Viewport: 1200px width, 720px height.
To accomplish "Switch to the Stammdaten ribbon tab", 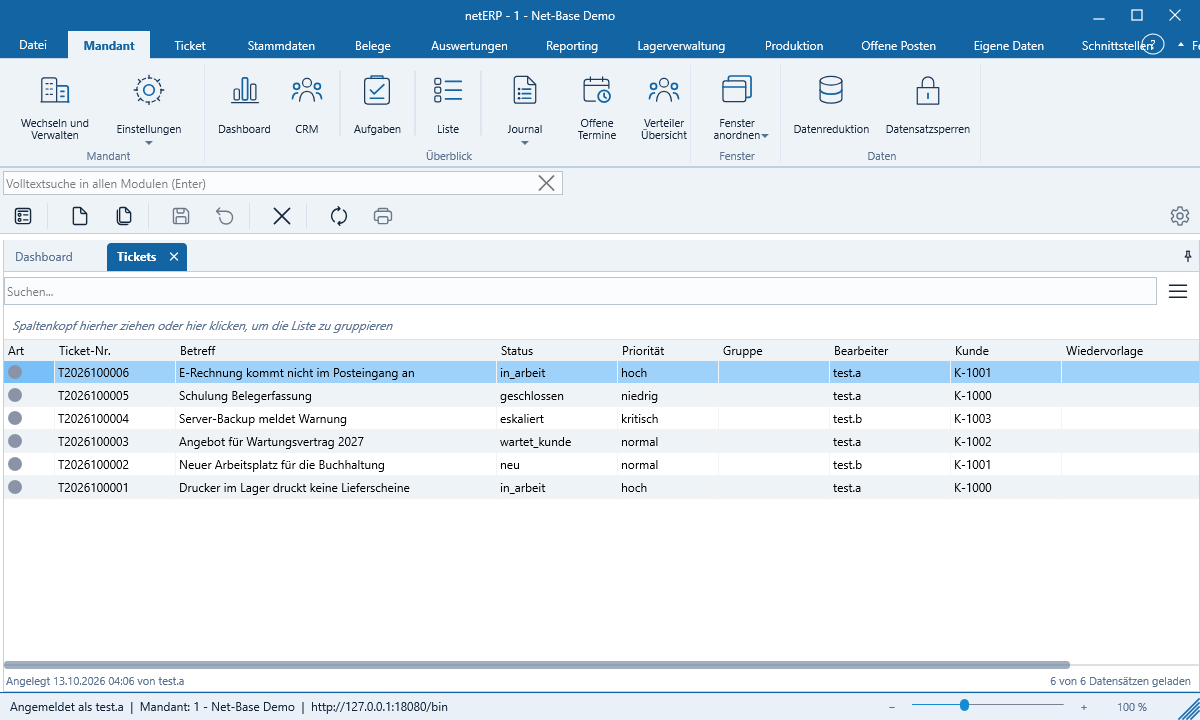I will (x=281, y=45).
